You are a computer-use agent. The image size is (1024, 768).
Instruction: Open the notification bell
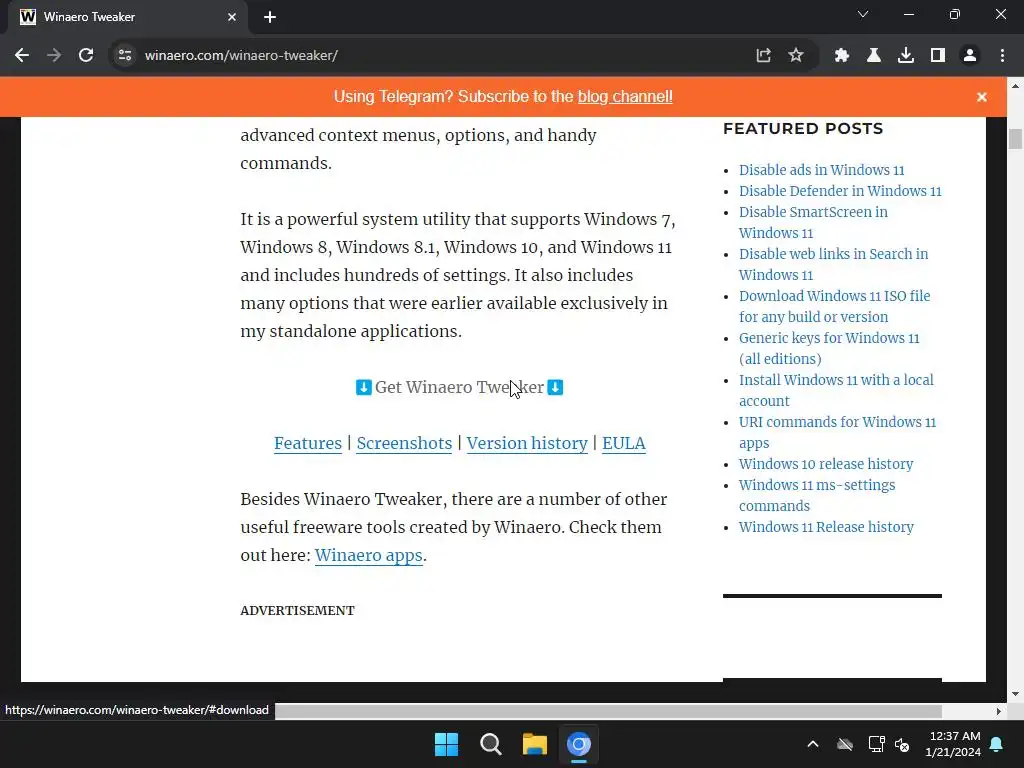click(x=997, y=744)
